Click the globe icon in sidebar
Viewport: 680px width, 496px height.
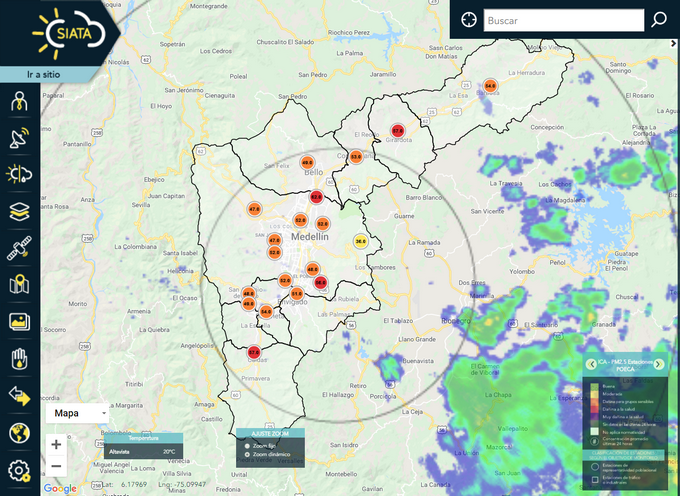(x=19, y=433)
